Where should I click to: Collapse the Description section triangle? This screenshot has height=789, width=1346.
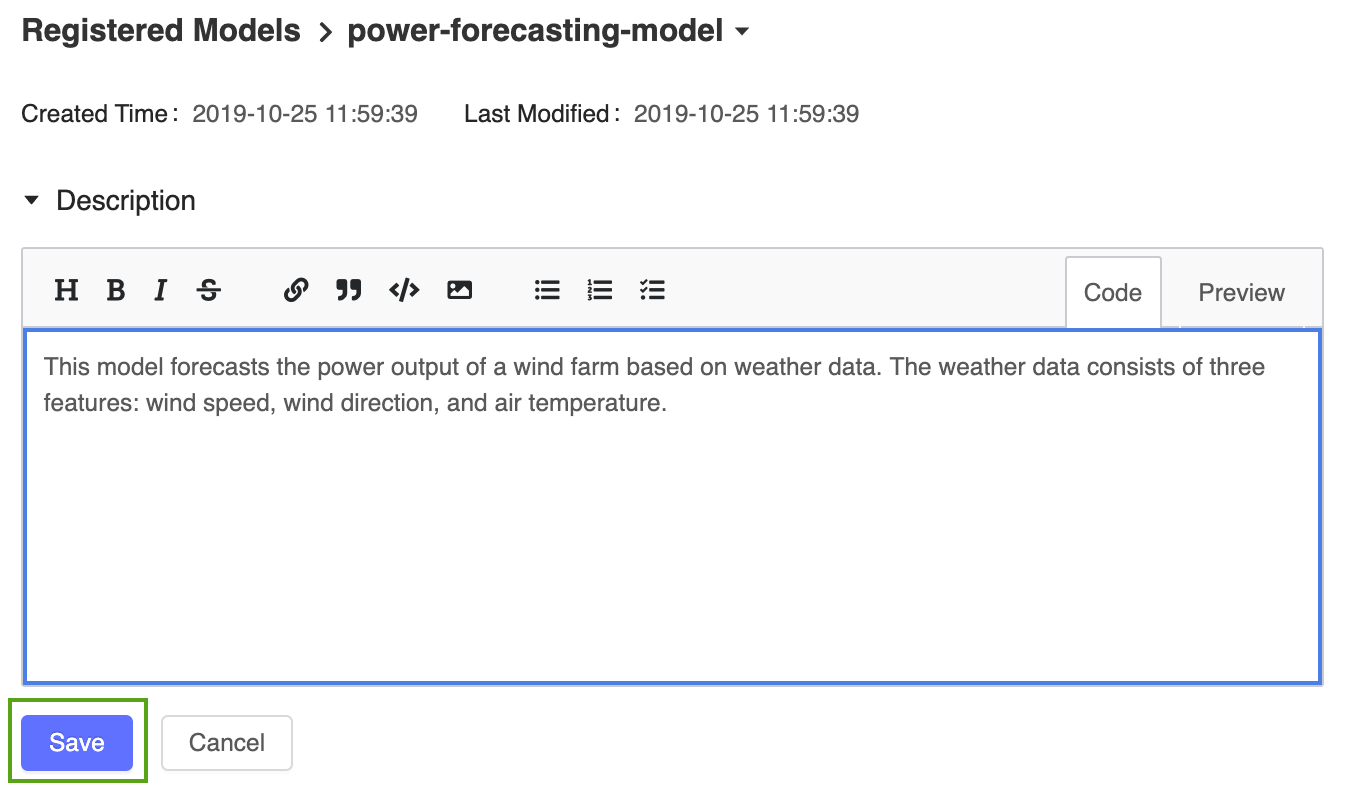point(32,201)
